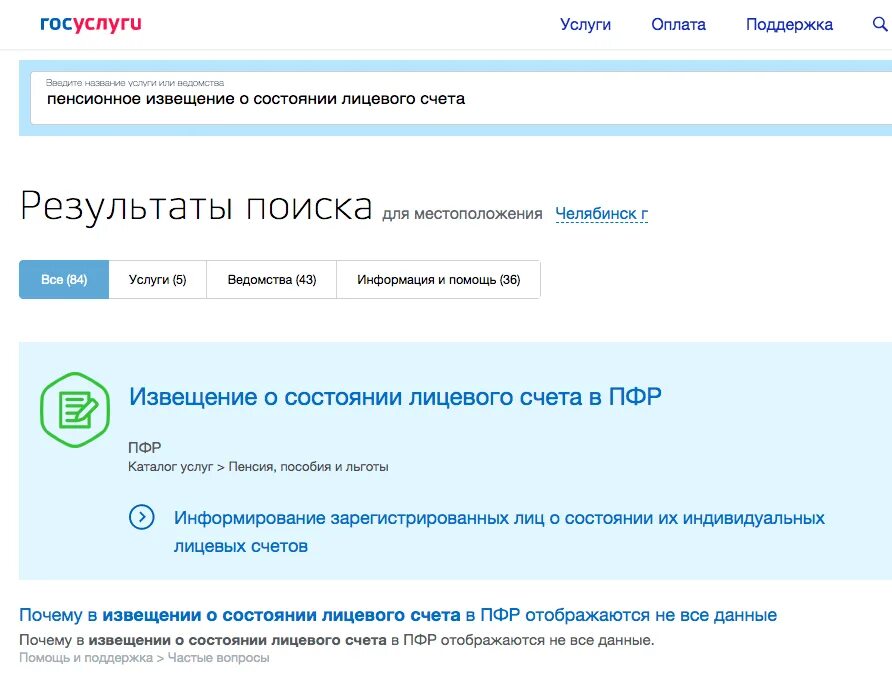Focus the service search input field
The width and height of the screenshot is (892, 683).
[x=461, y=98]
